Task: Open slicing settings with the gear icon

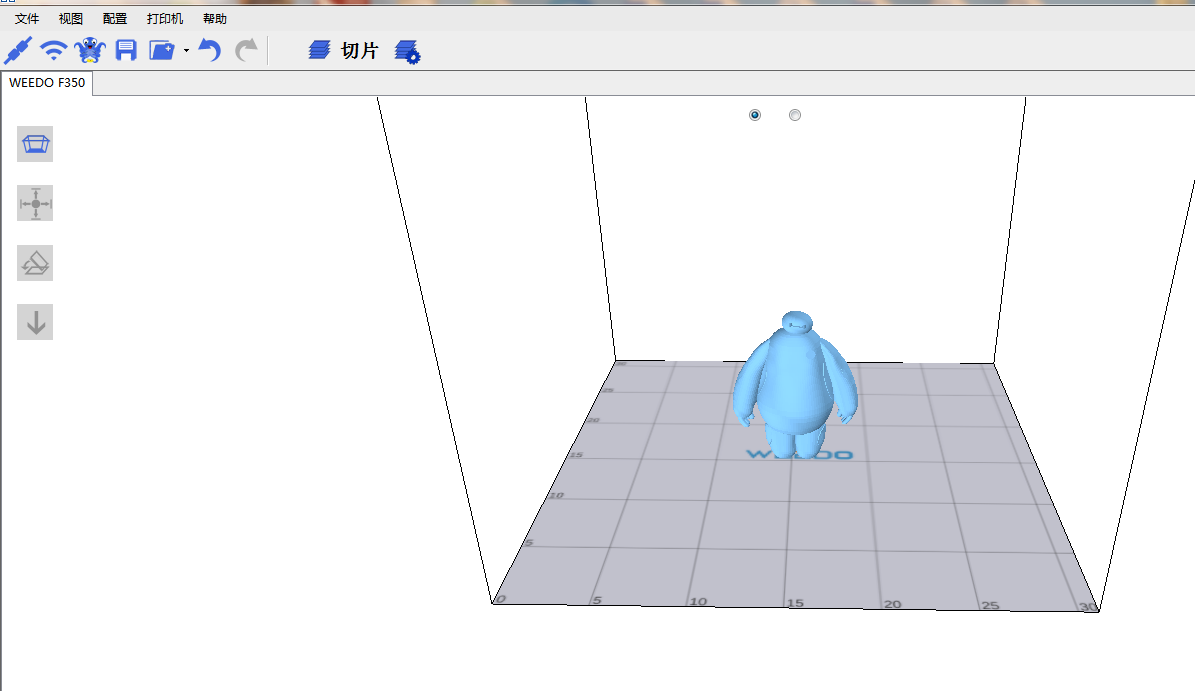Action: [407, 52]
